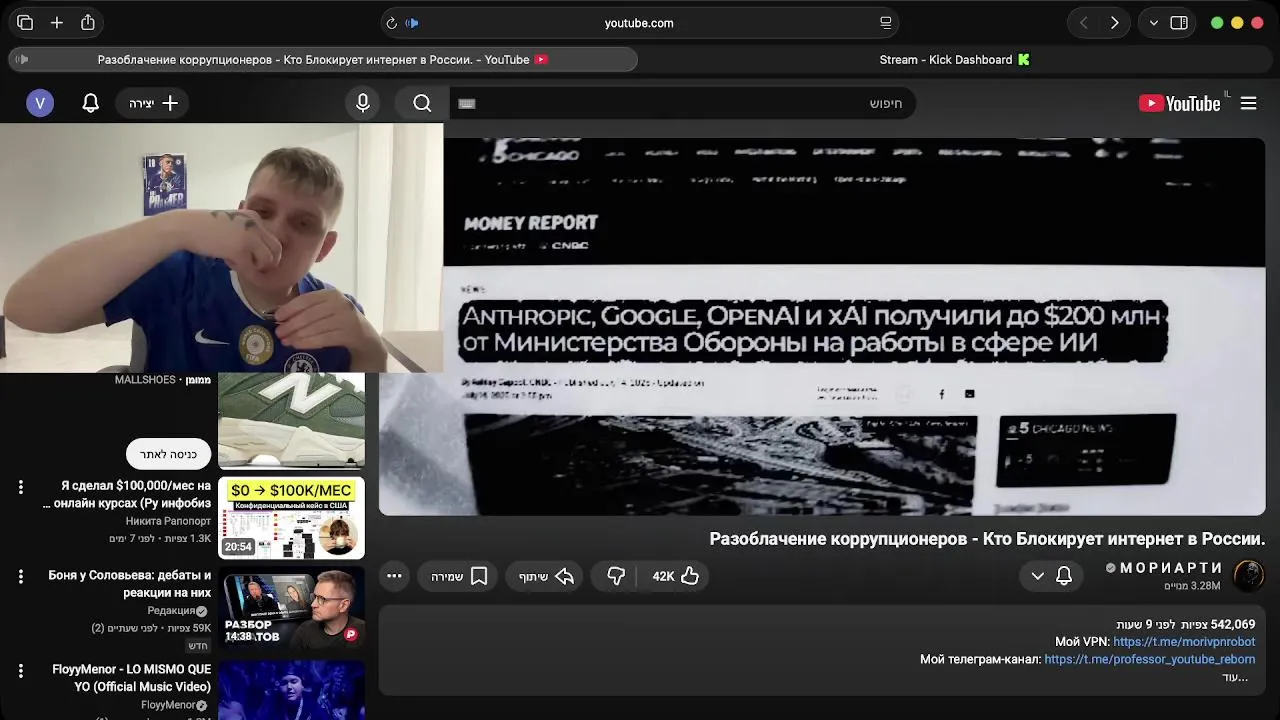Open the $0 → $100K/МЕС video thumbnail

click(x=292, y=517)
